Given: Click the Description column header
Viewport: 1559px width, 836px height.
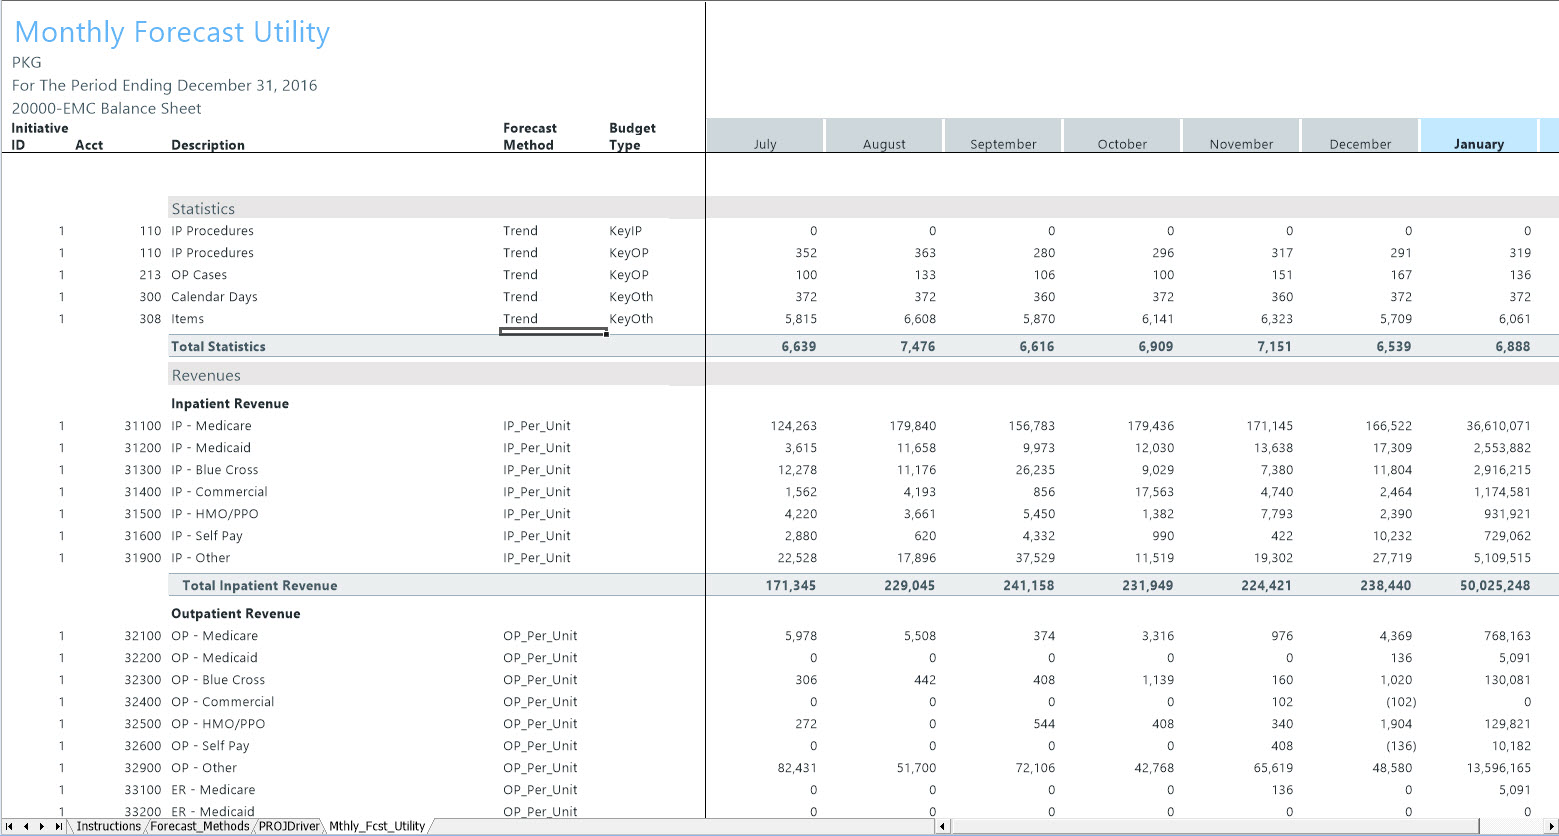Looking at the screenshot, I should 208,145.
